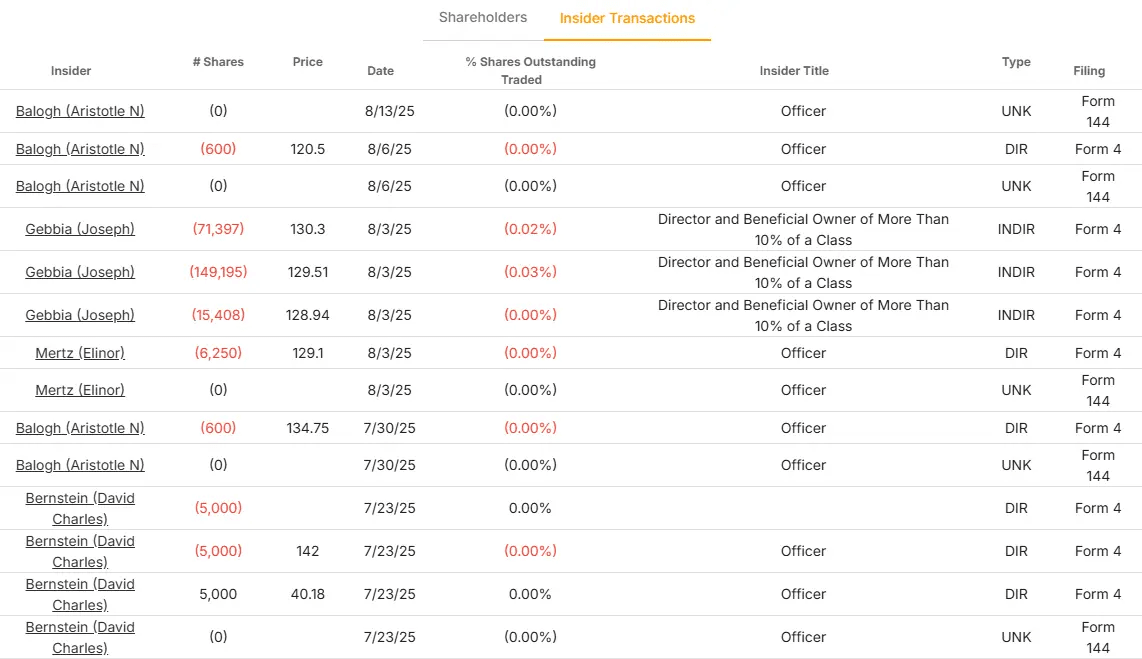Sort by the # Shares column header

click(x=218, y=62)
